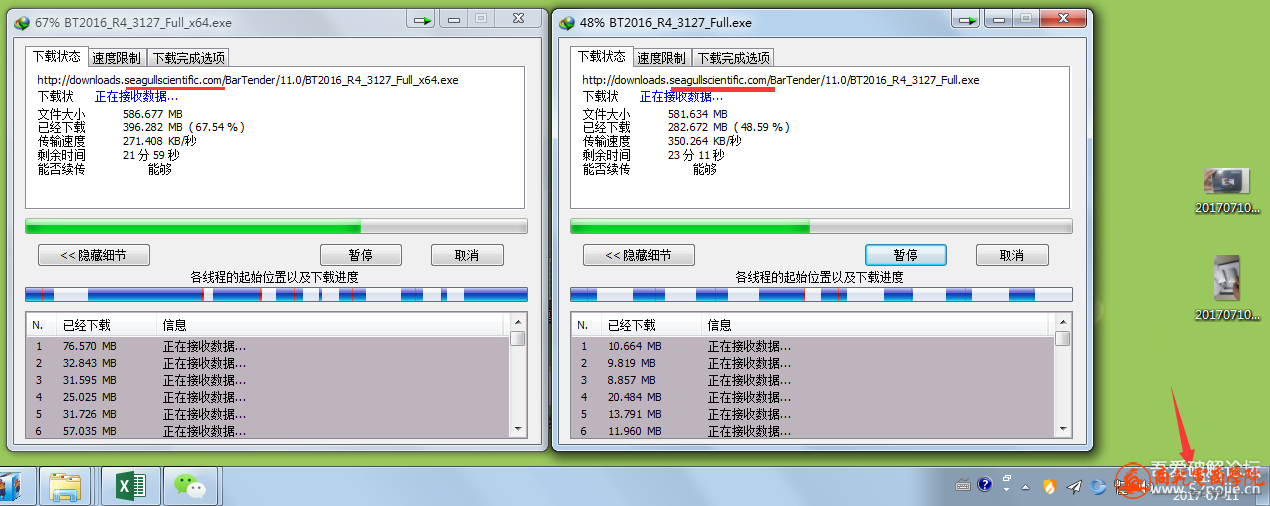Click the green arrow tray button in the 48% download window
Viewport: 1270px width, 506px height.
pos(967,19)
